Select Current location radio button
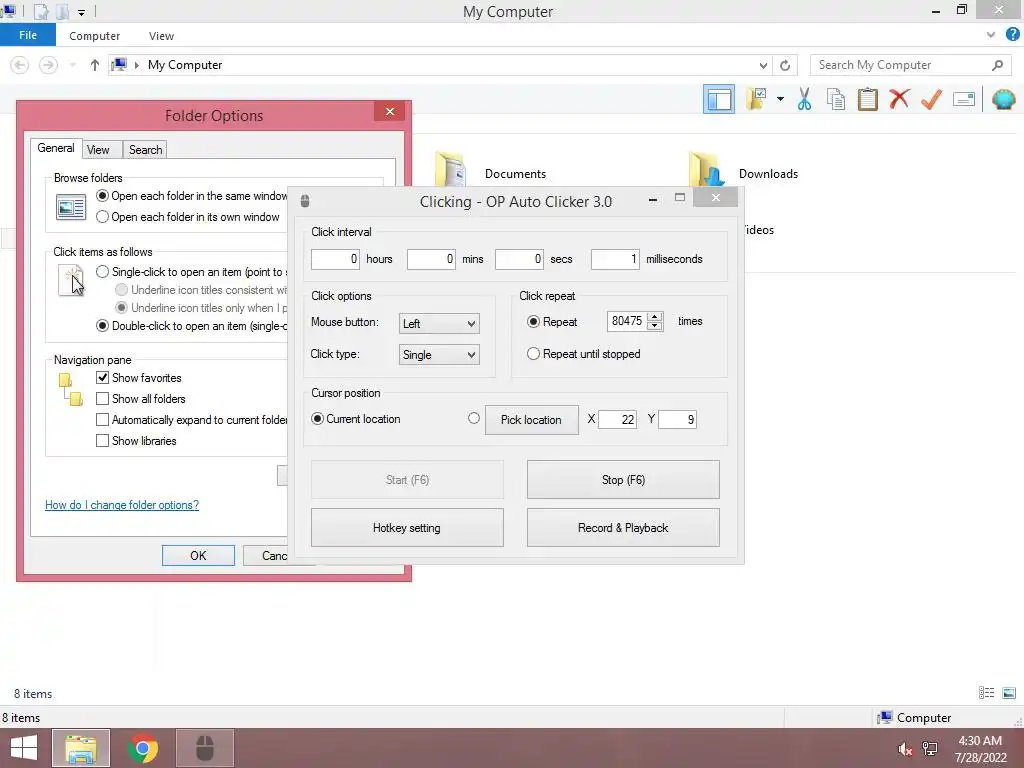The image size is (1024, 768). tap(317, 419)
